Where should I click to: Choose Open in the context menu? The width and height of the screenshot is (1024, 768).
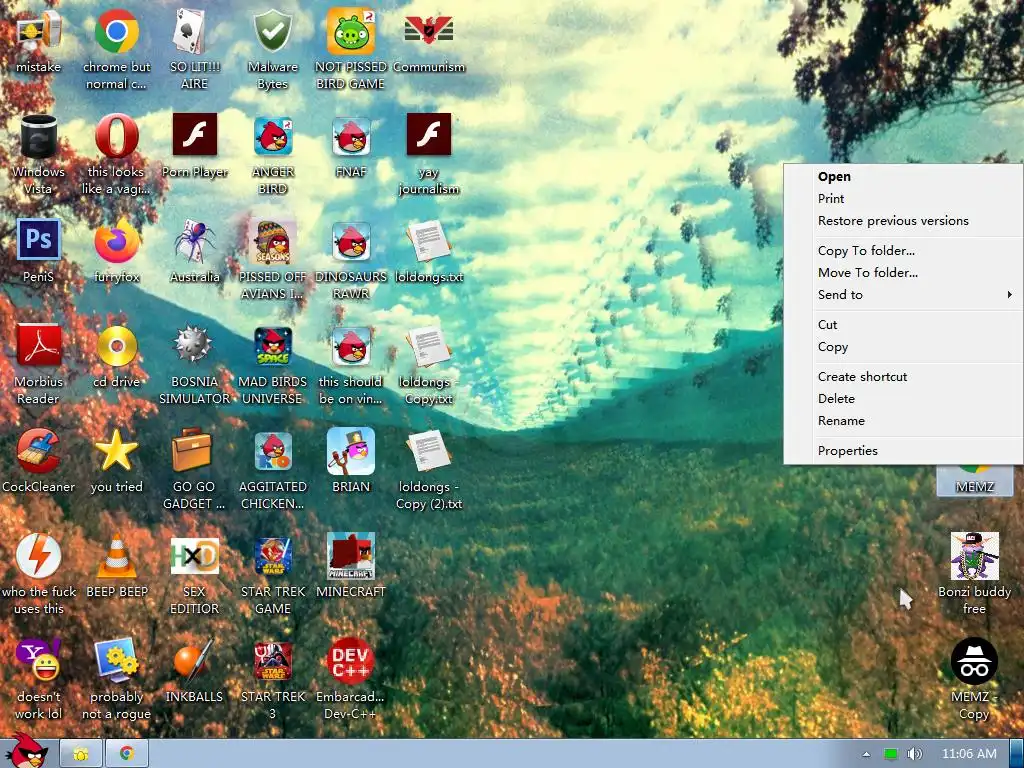coord(903,176)
